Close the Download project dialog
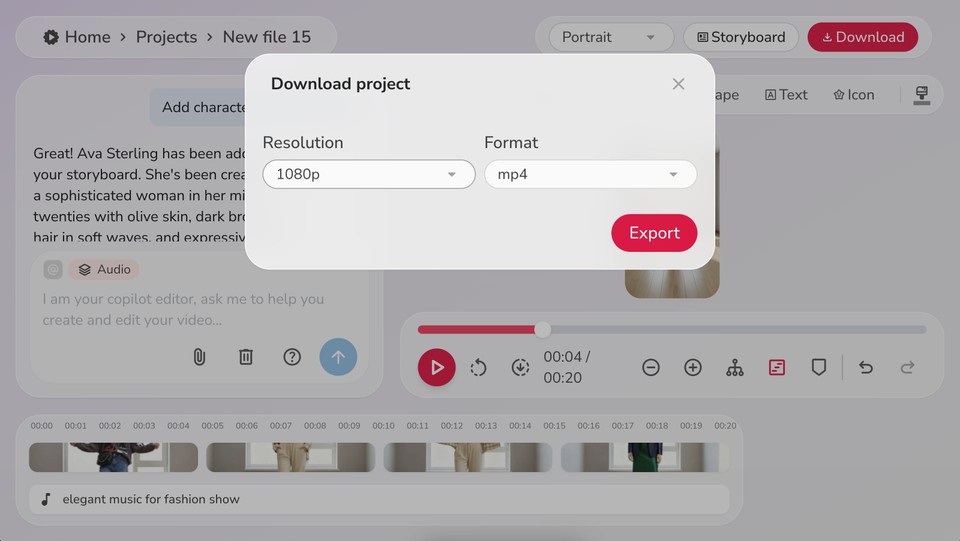 point(678,84)
